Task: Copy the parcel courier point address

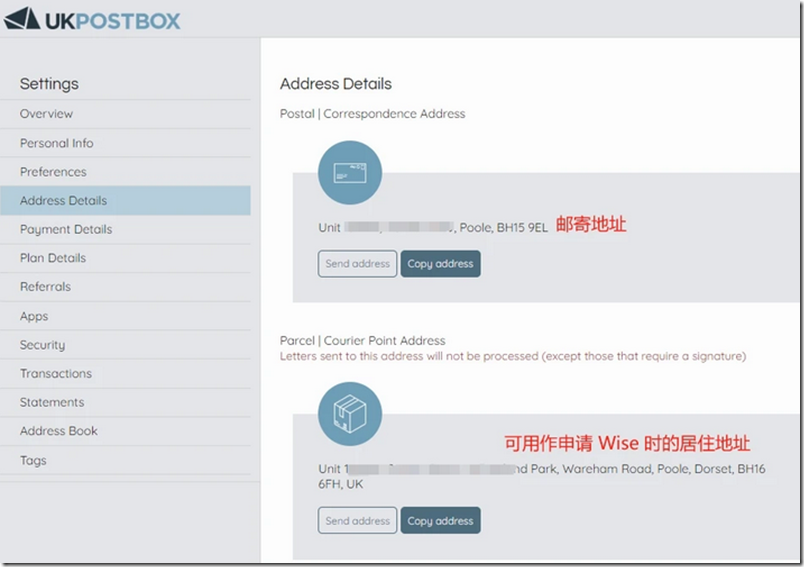Action: [x=440, y=521]
